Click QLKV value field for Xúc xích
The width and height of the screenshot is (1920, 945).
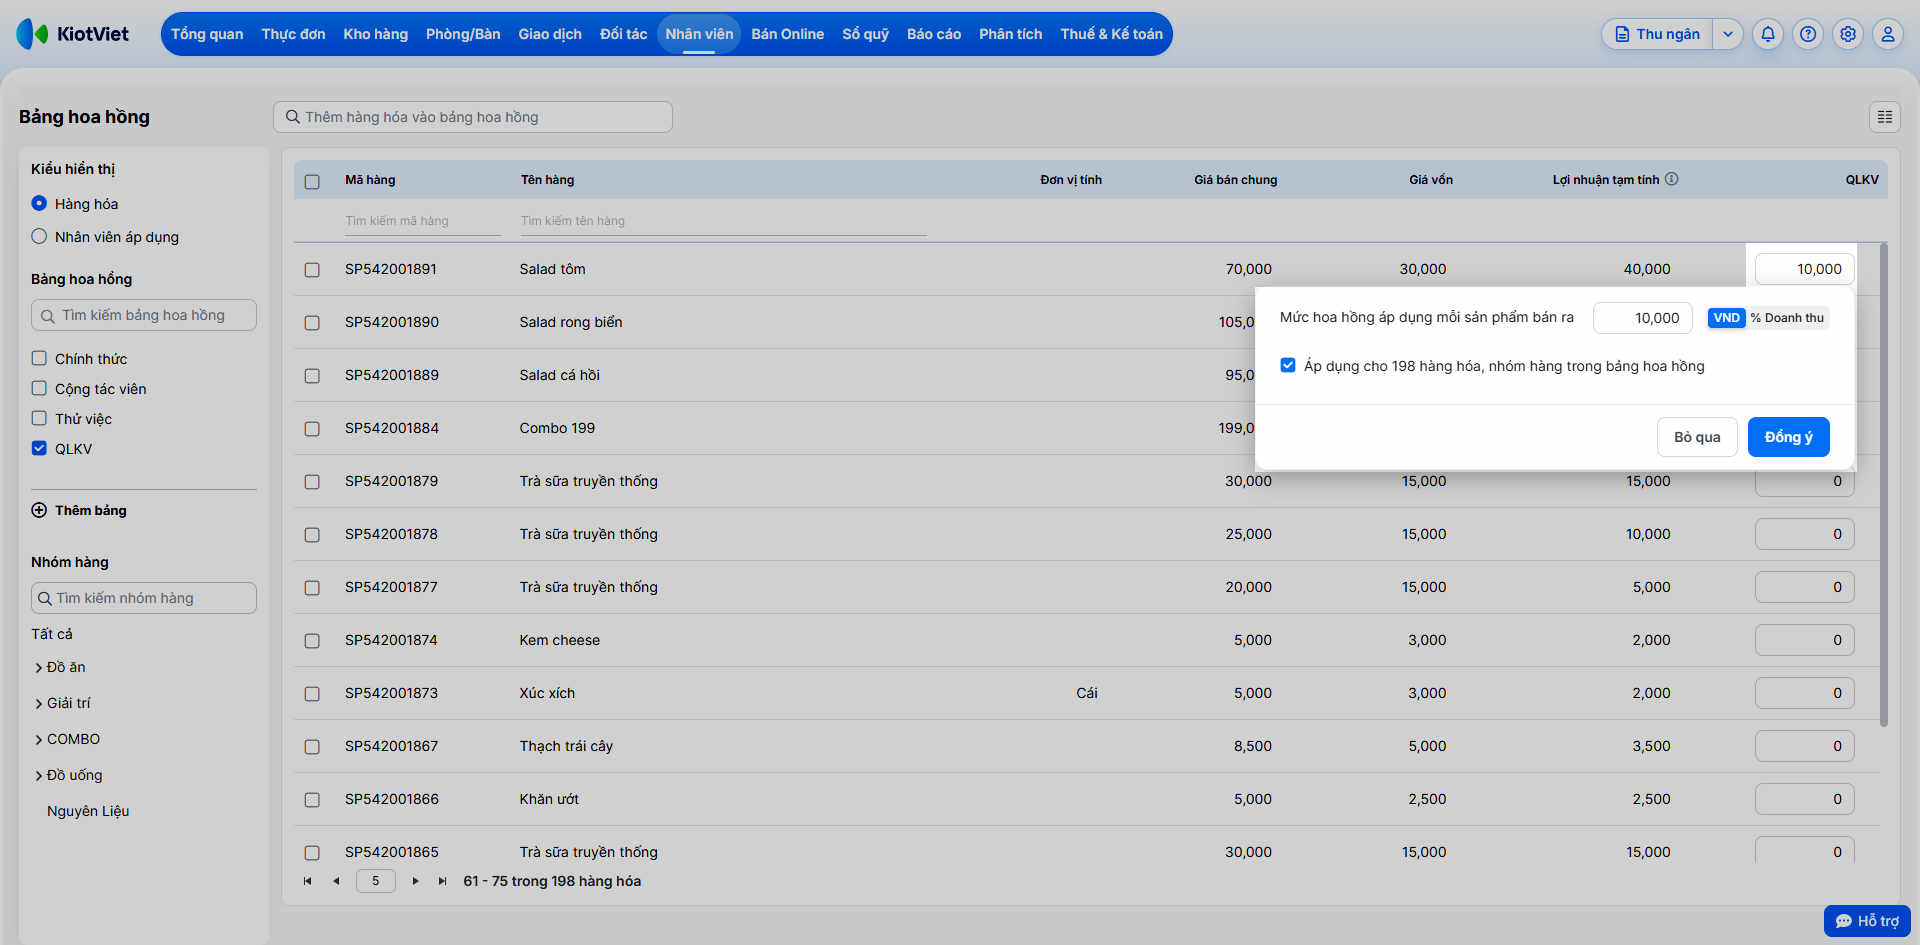coord(1805,693)
